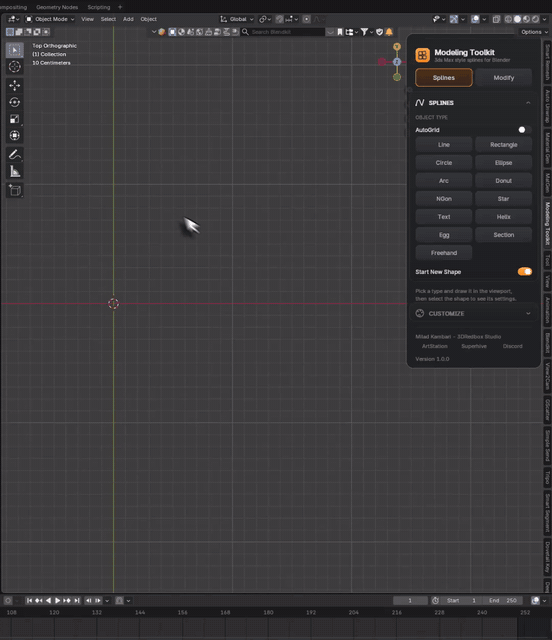Toggle snapping magnet in the header
This screenshot has height=640, width=552.
(x=279, y=19)
